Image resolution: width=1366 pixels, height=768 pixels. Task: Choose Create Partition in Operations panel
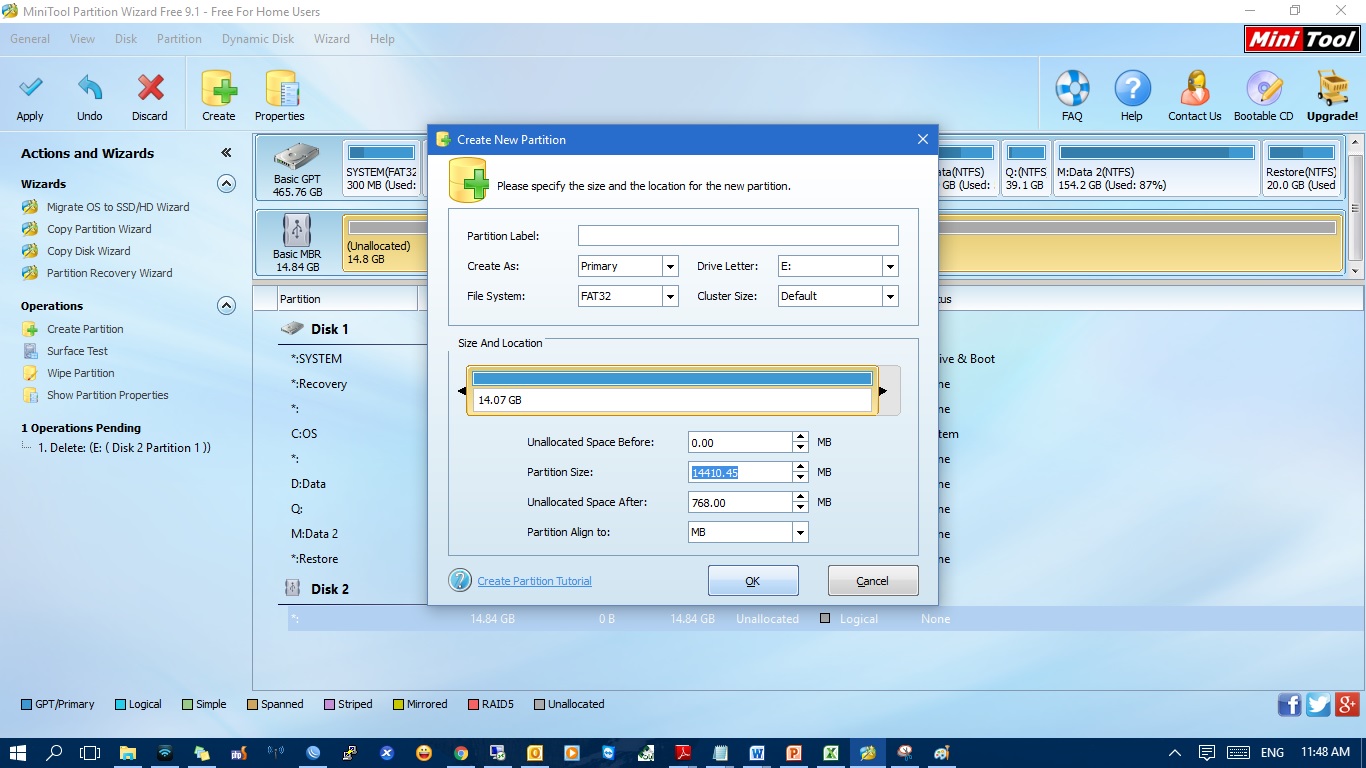point(85,329)
